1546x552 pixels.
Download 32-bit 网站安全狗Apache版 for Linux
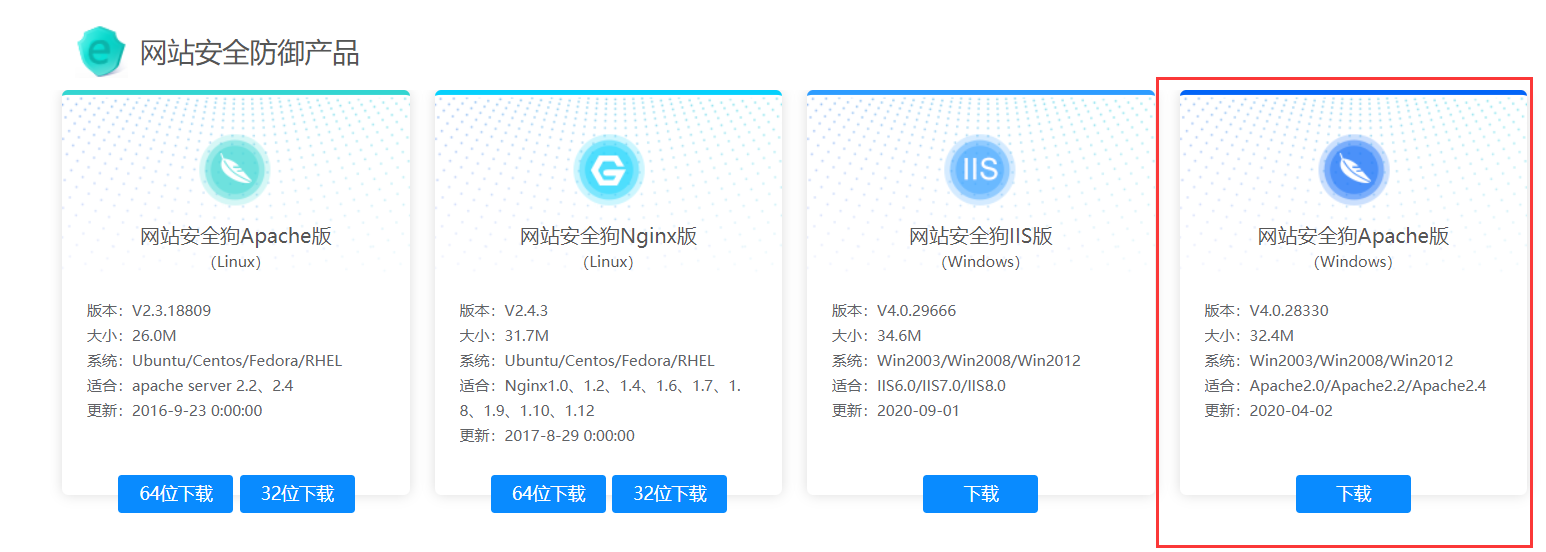(297, 494)
